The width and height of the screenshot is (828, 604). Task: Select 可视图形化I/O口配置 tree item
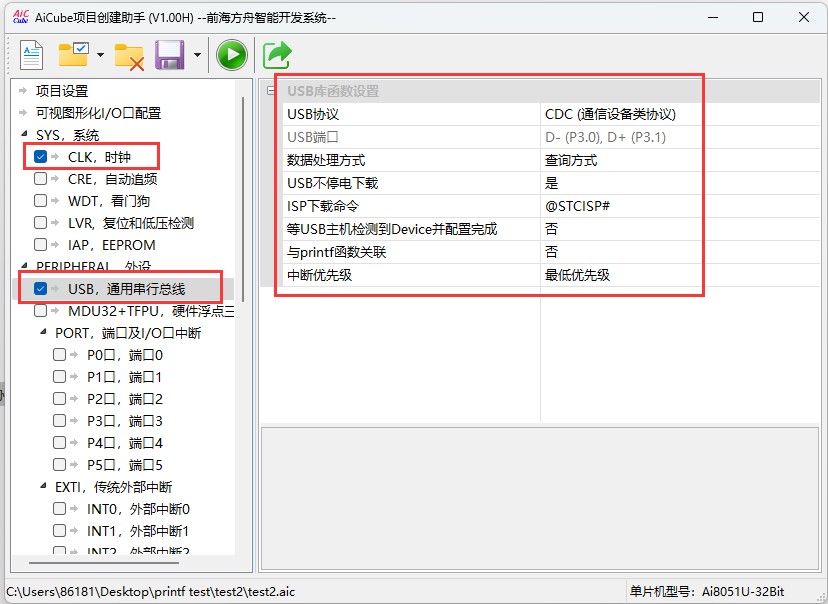click(98, 113)
